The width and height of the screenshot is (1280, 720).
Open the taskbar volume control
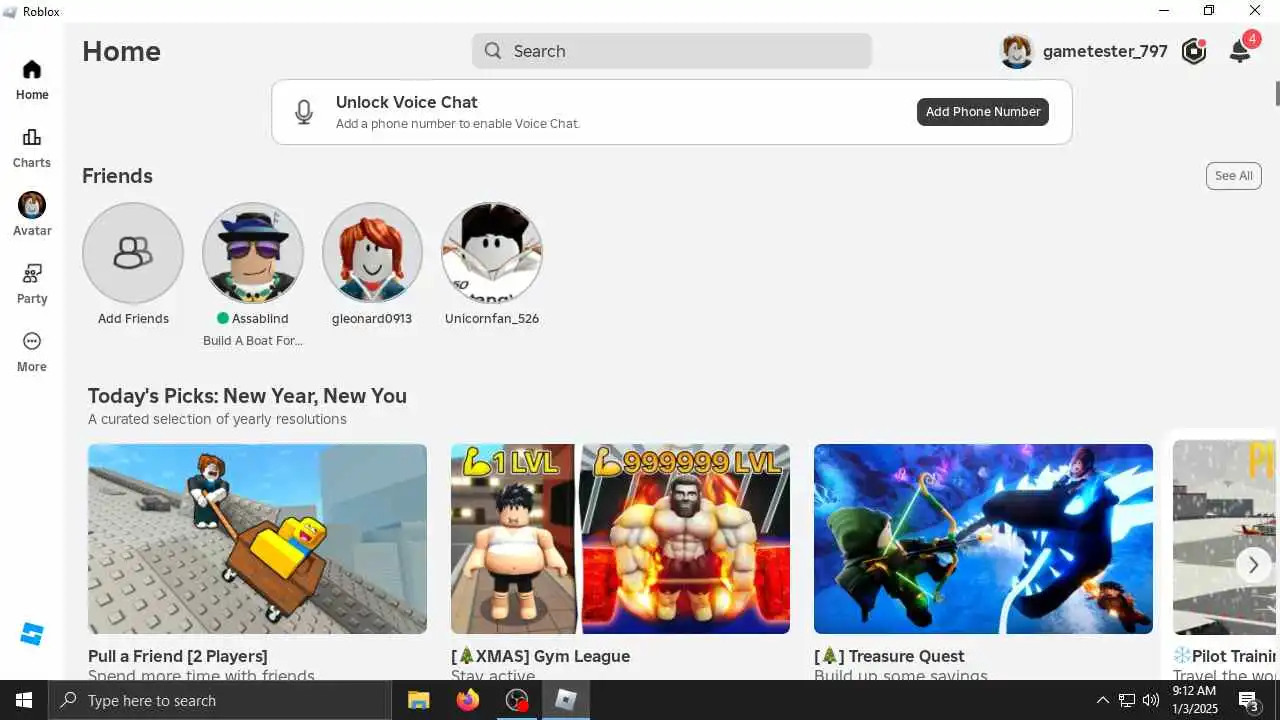1151,700
